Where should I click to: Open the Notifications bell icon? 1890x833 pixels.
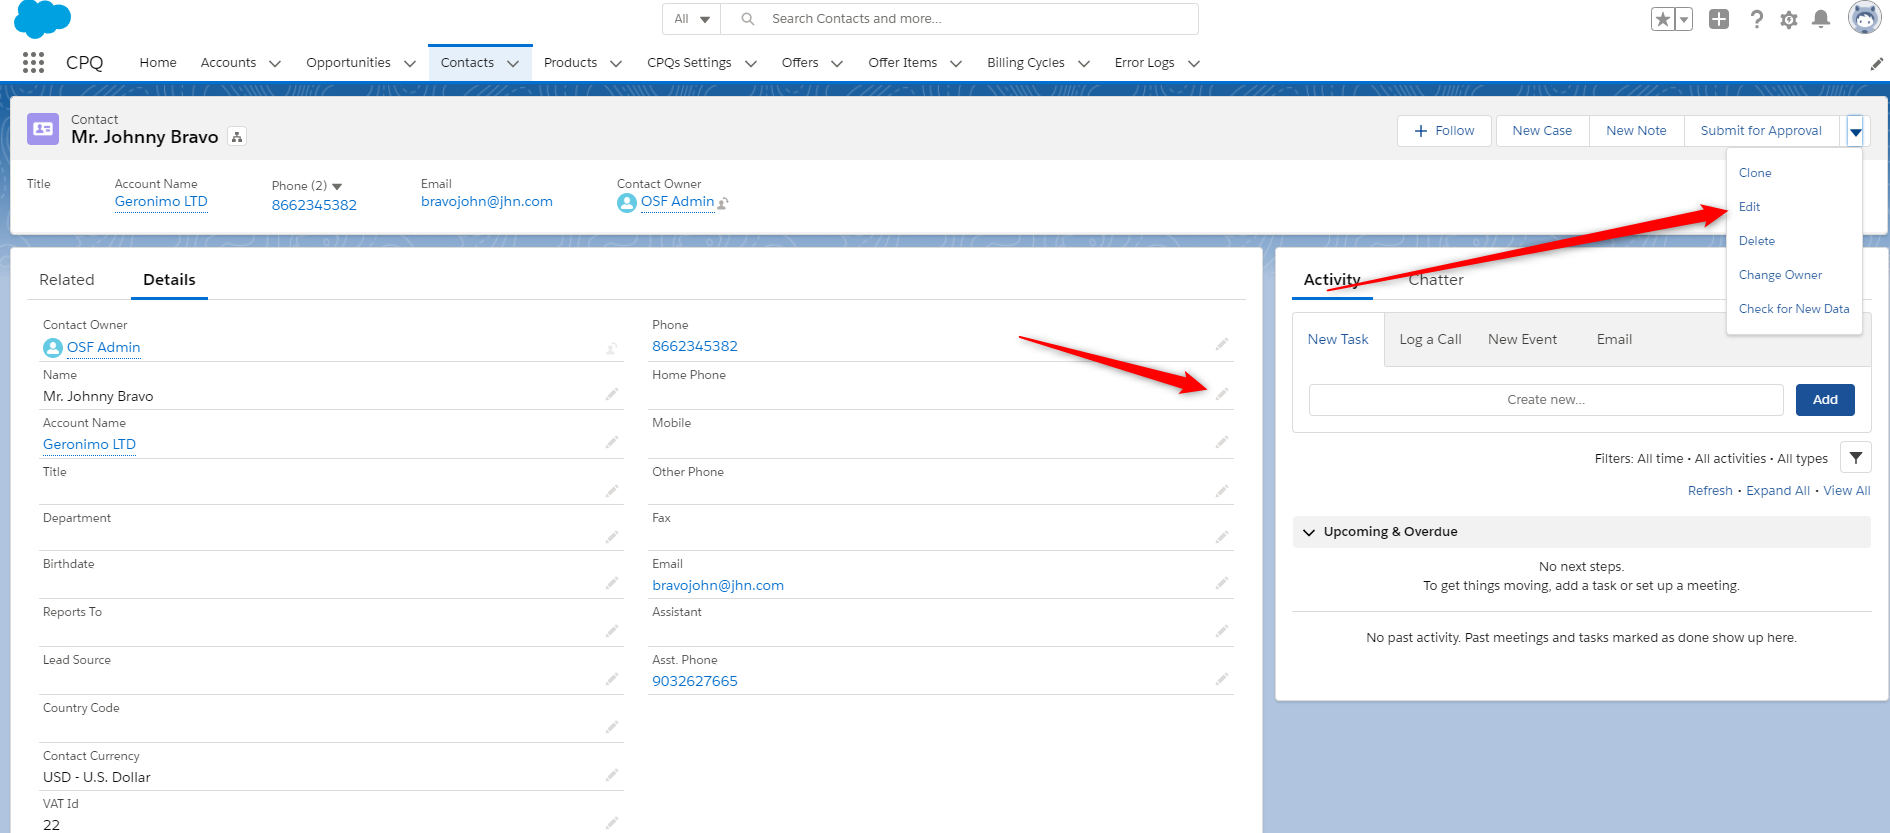coord(1821,19)
